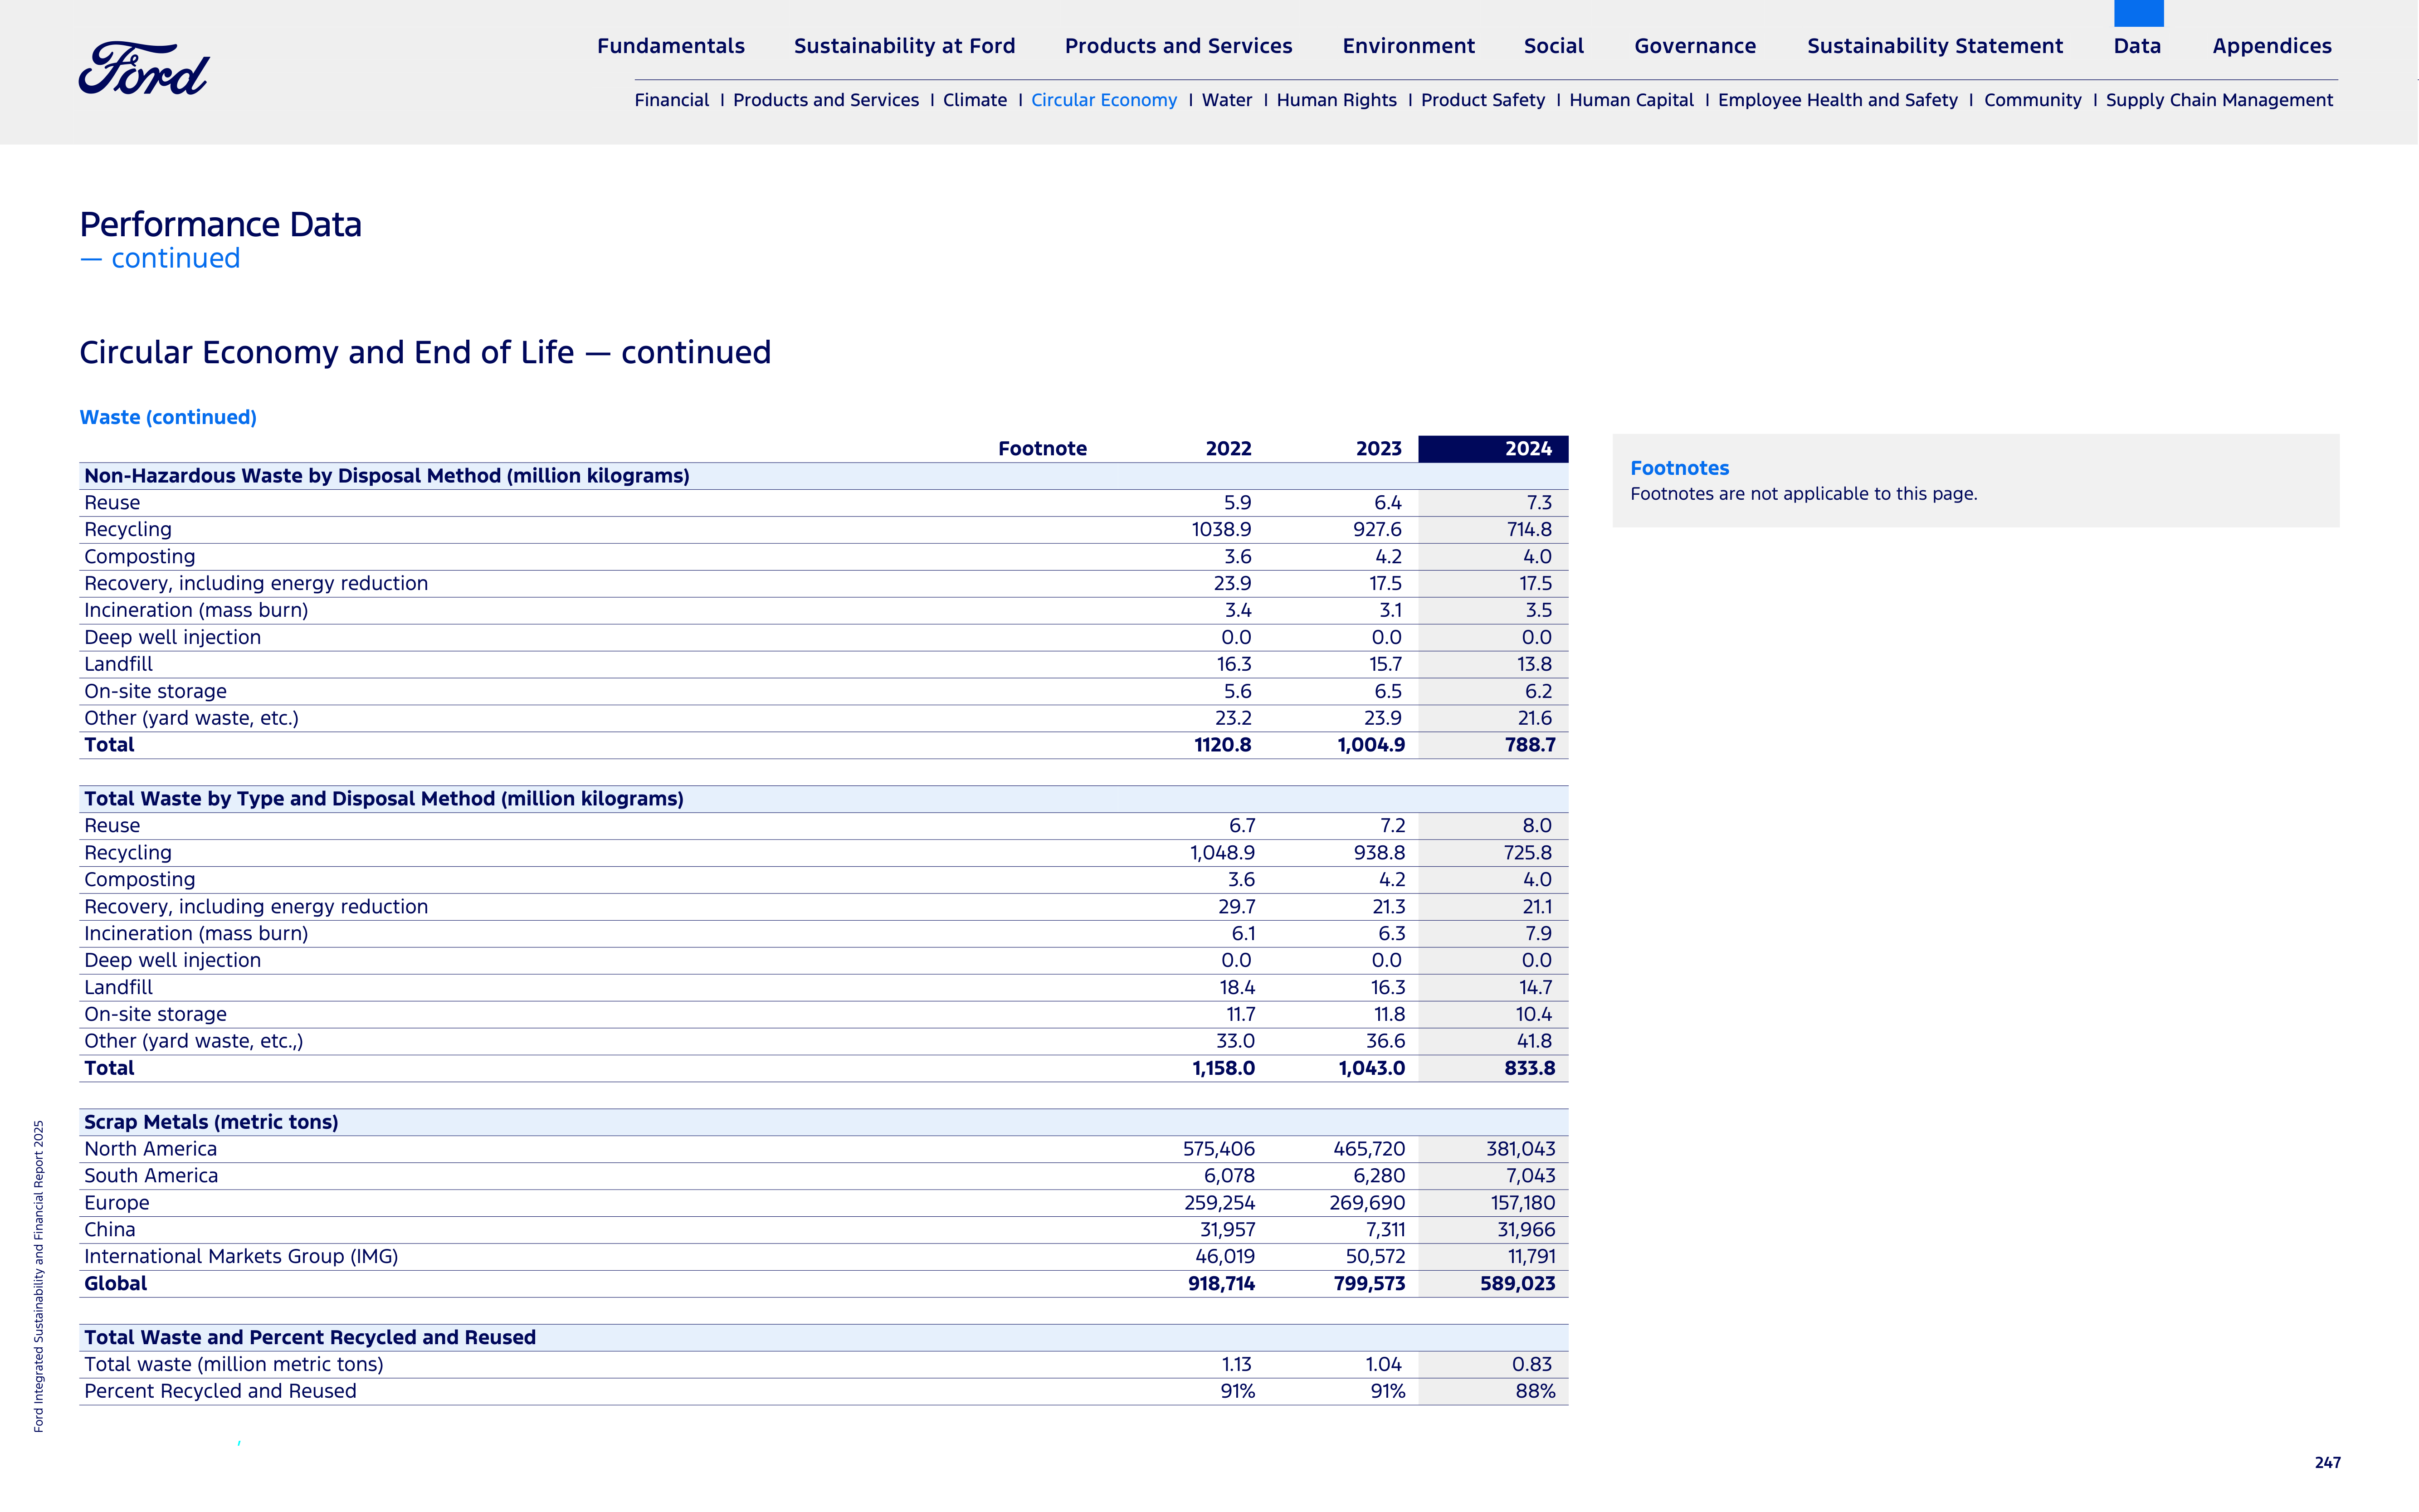This screenshot has height=1512, width=2419.
Task: Open Sustainability Statement tab
Action: (1935, 46)
